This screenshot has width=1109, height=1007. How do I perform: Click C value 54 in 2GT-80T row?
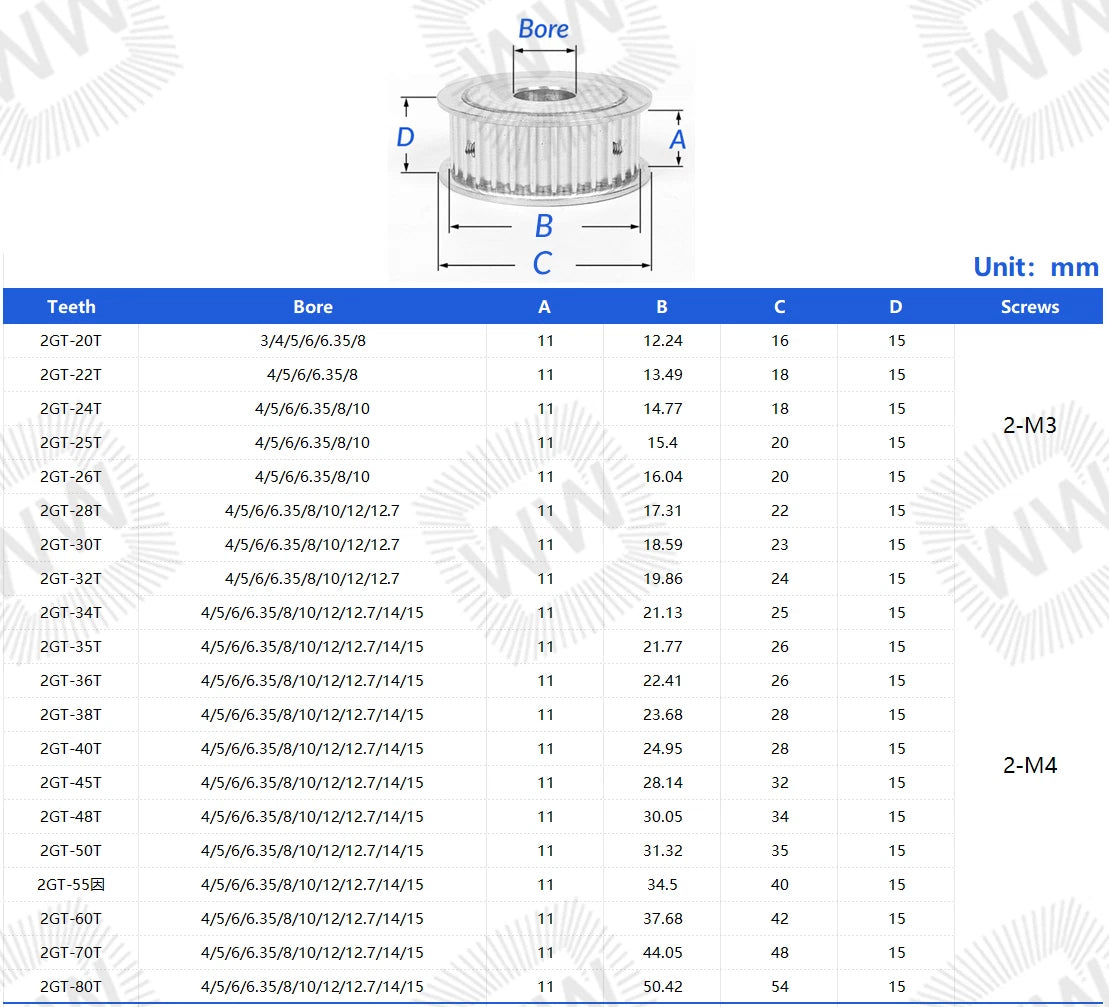pos(780,986)
